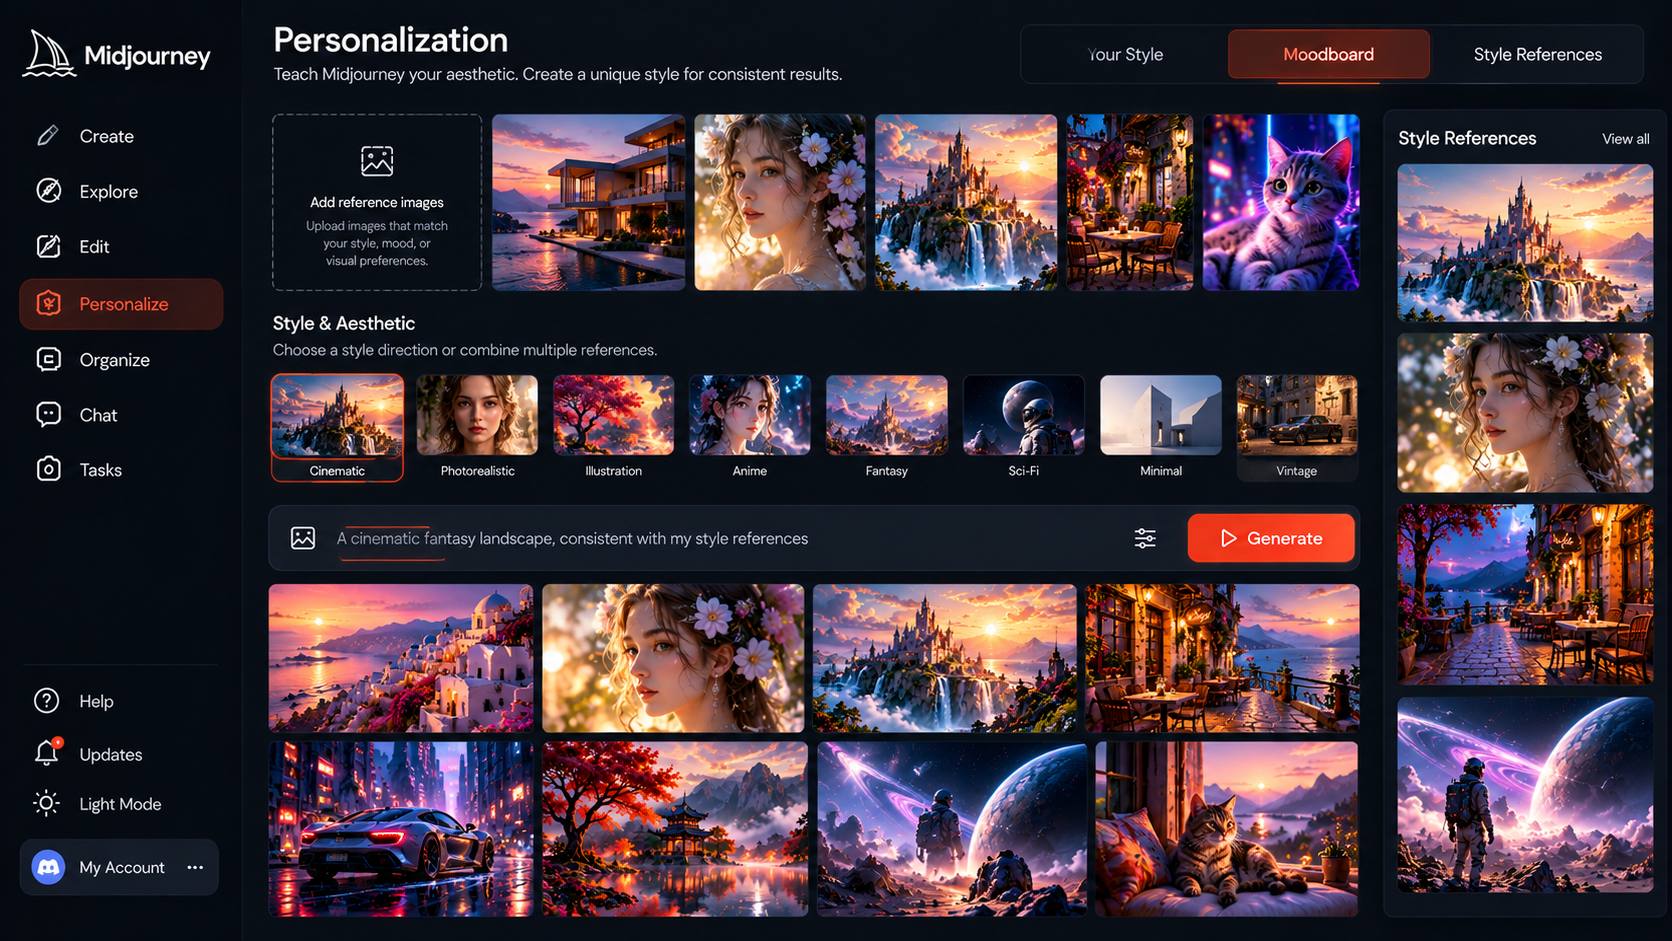
Task: Click the Style & Aesthetic heading
Action: (x=344, y=323)
